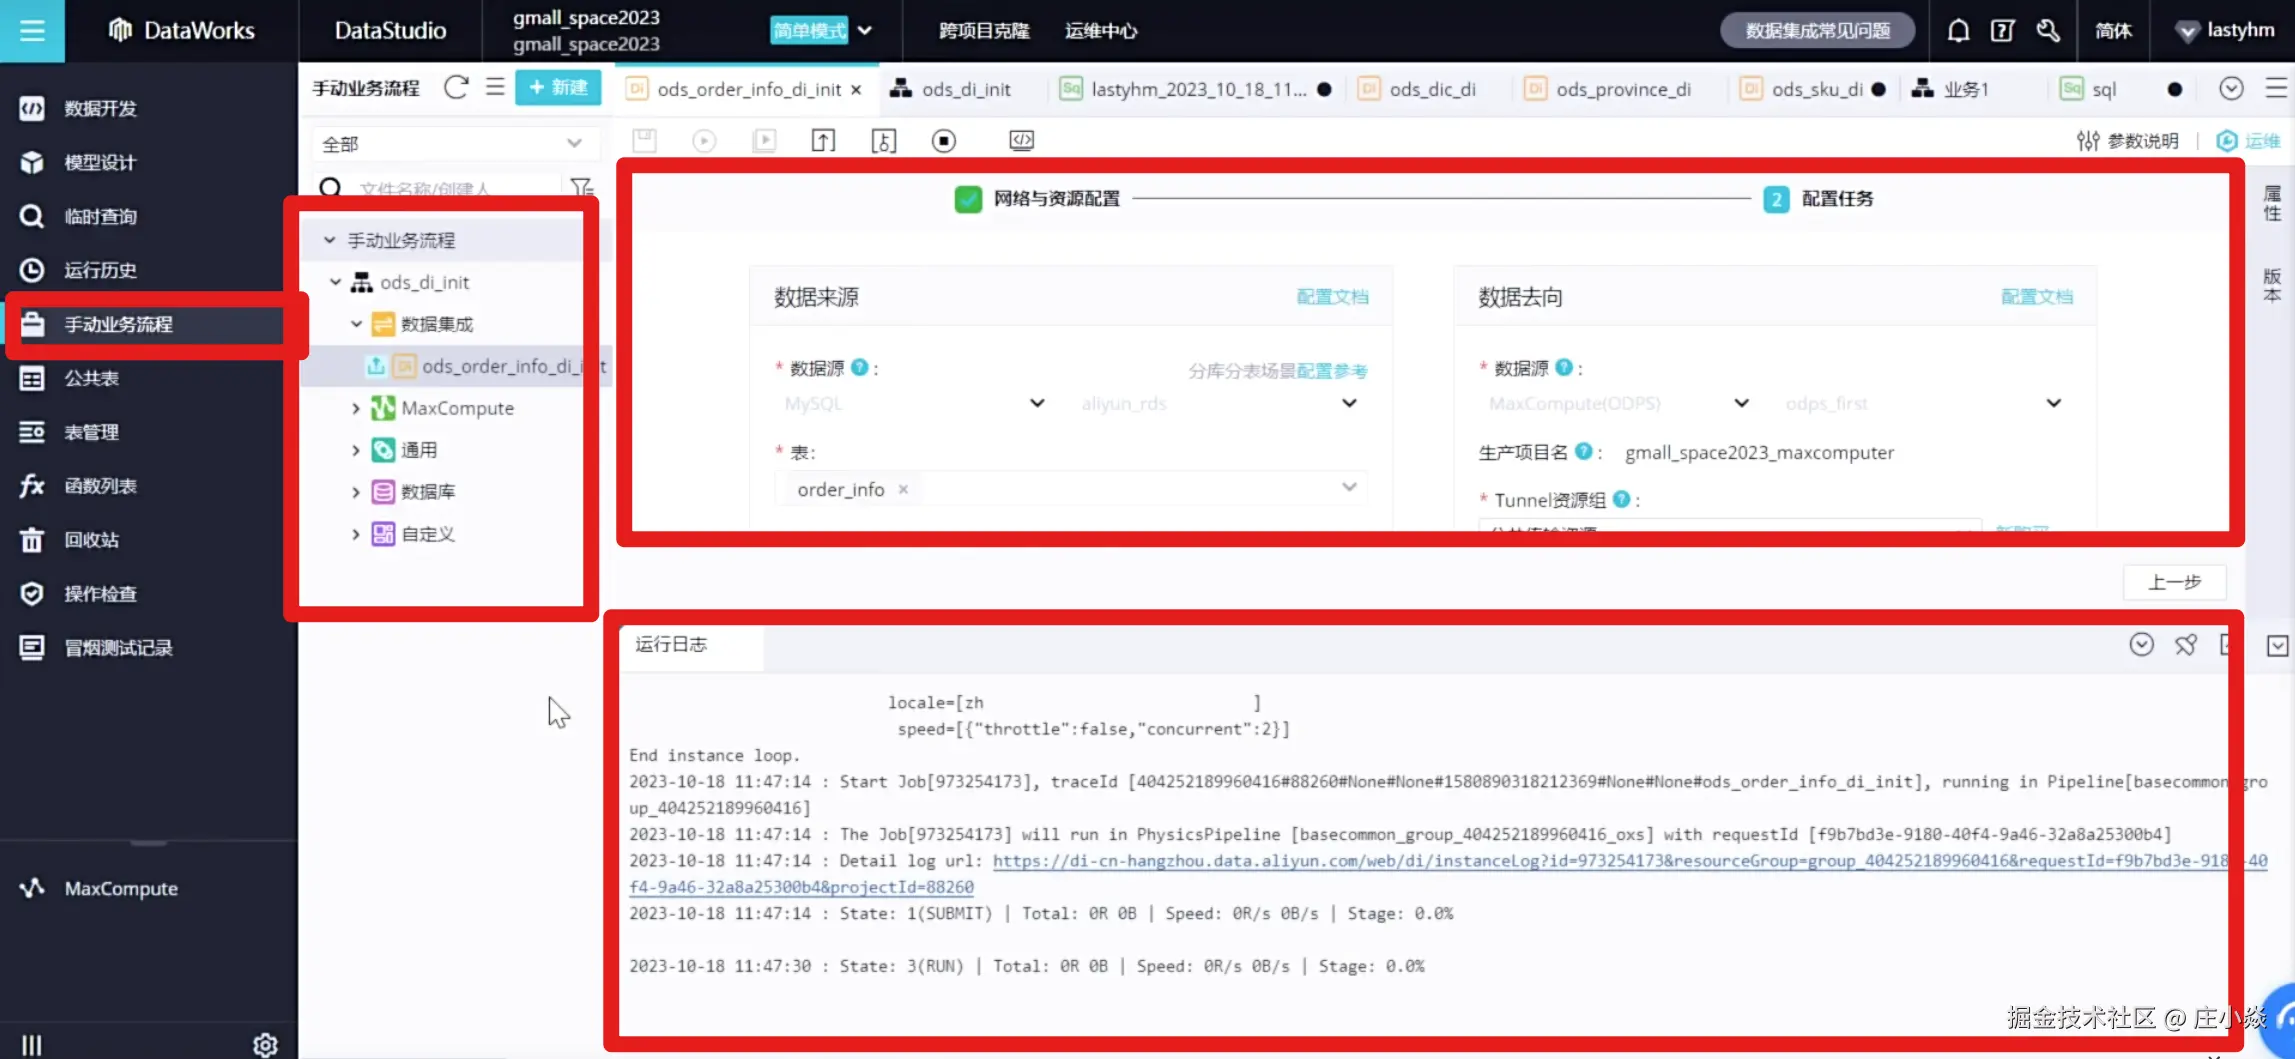
Task: Click the lock-edit icon in toolbar
Action: pos(884,141)
